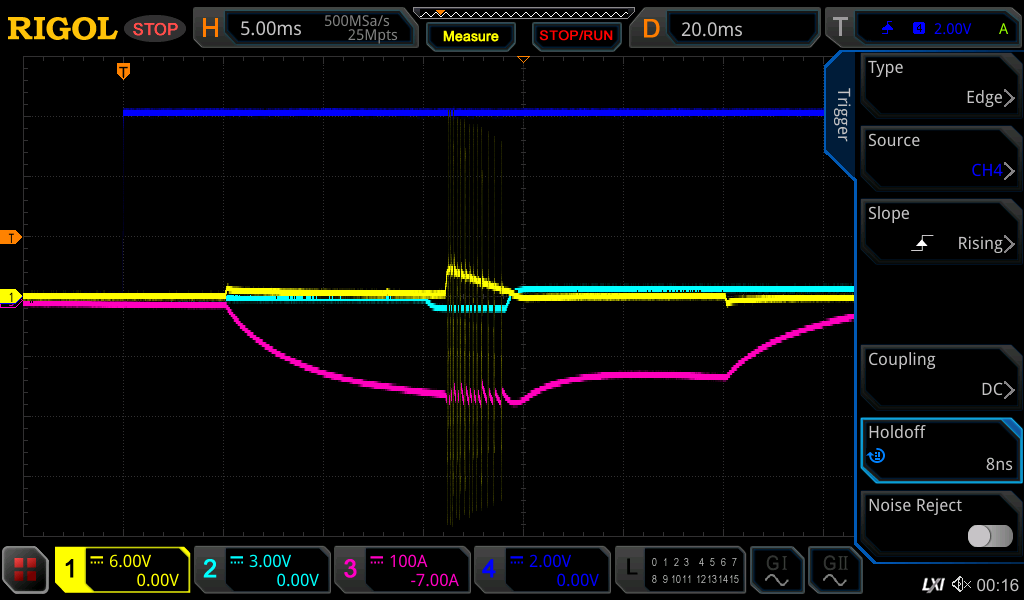Click the GII signal generator icon
This screenshot has width=1024, height=600.
835,570
